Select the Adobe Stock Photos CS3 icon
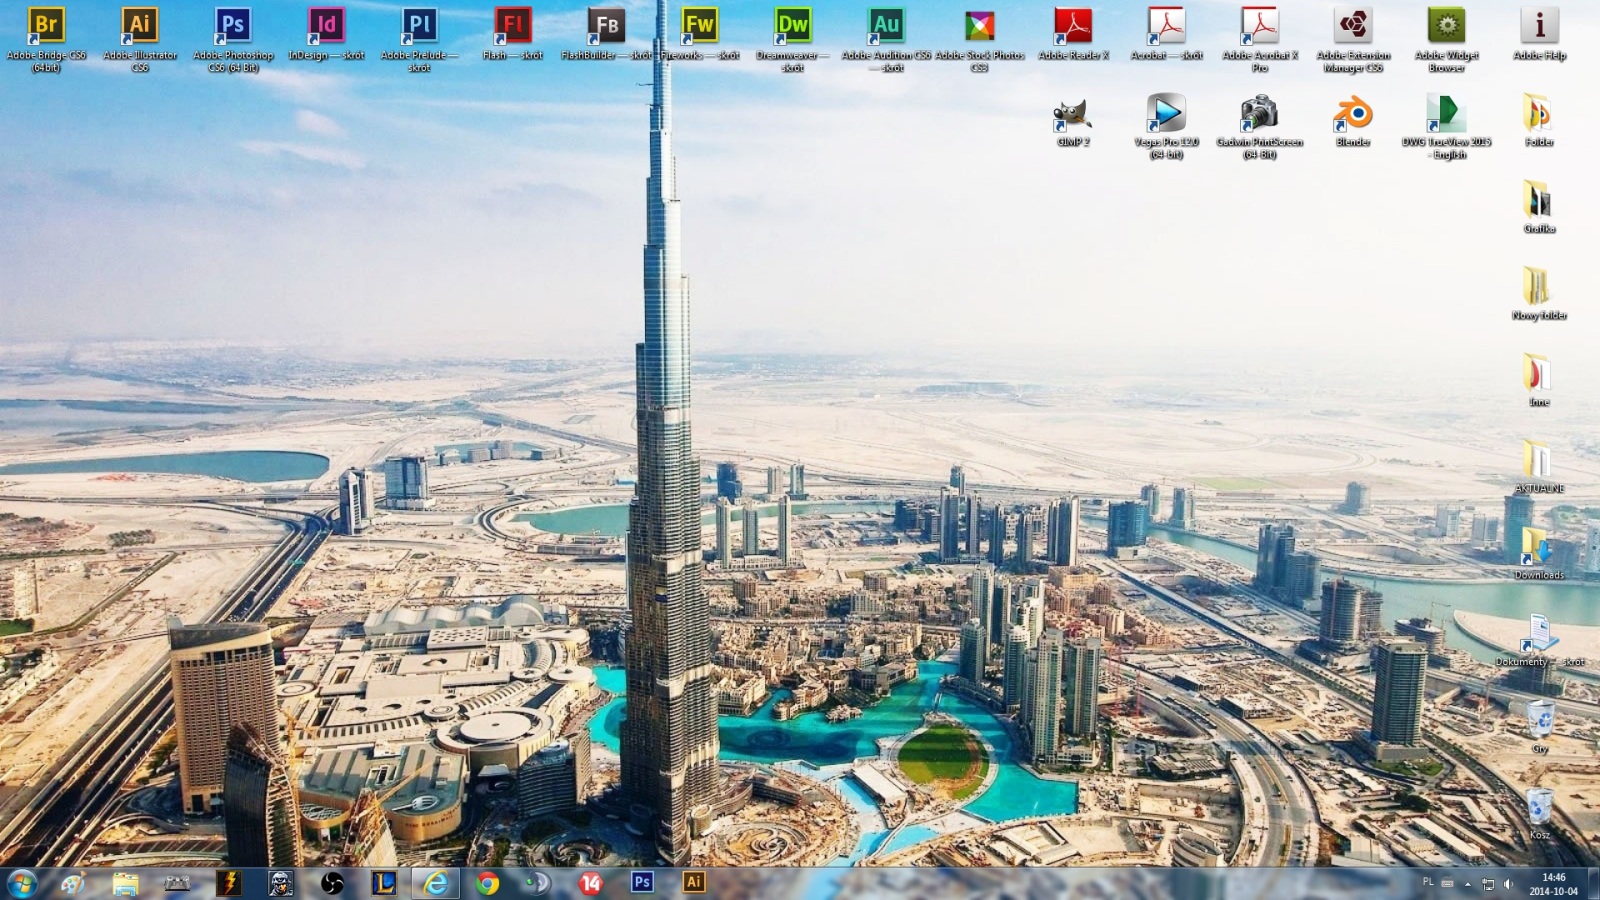The width and height of the screenshot is (1600, 900). 979,39
